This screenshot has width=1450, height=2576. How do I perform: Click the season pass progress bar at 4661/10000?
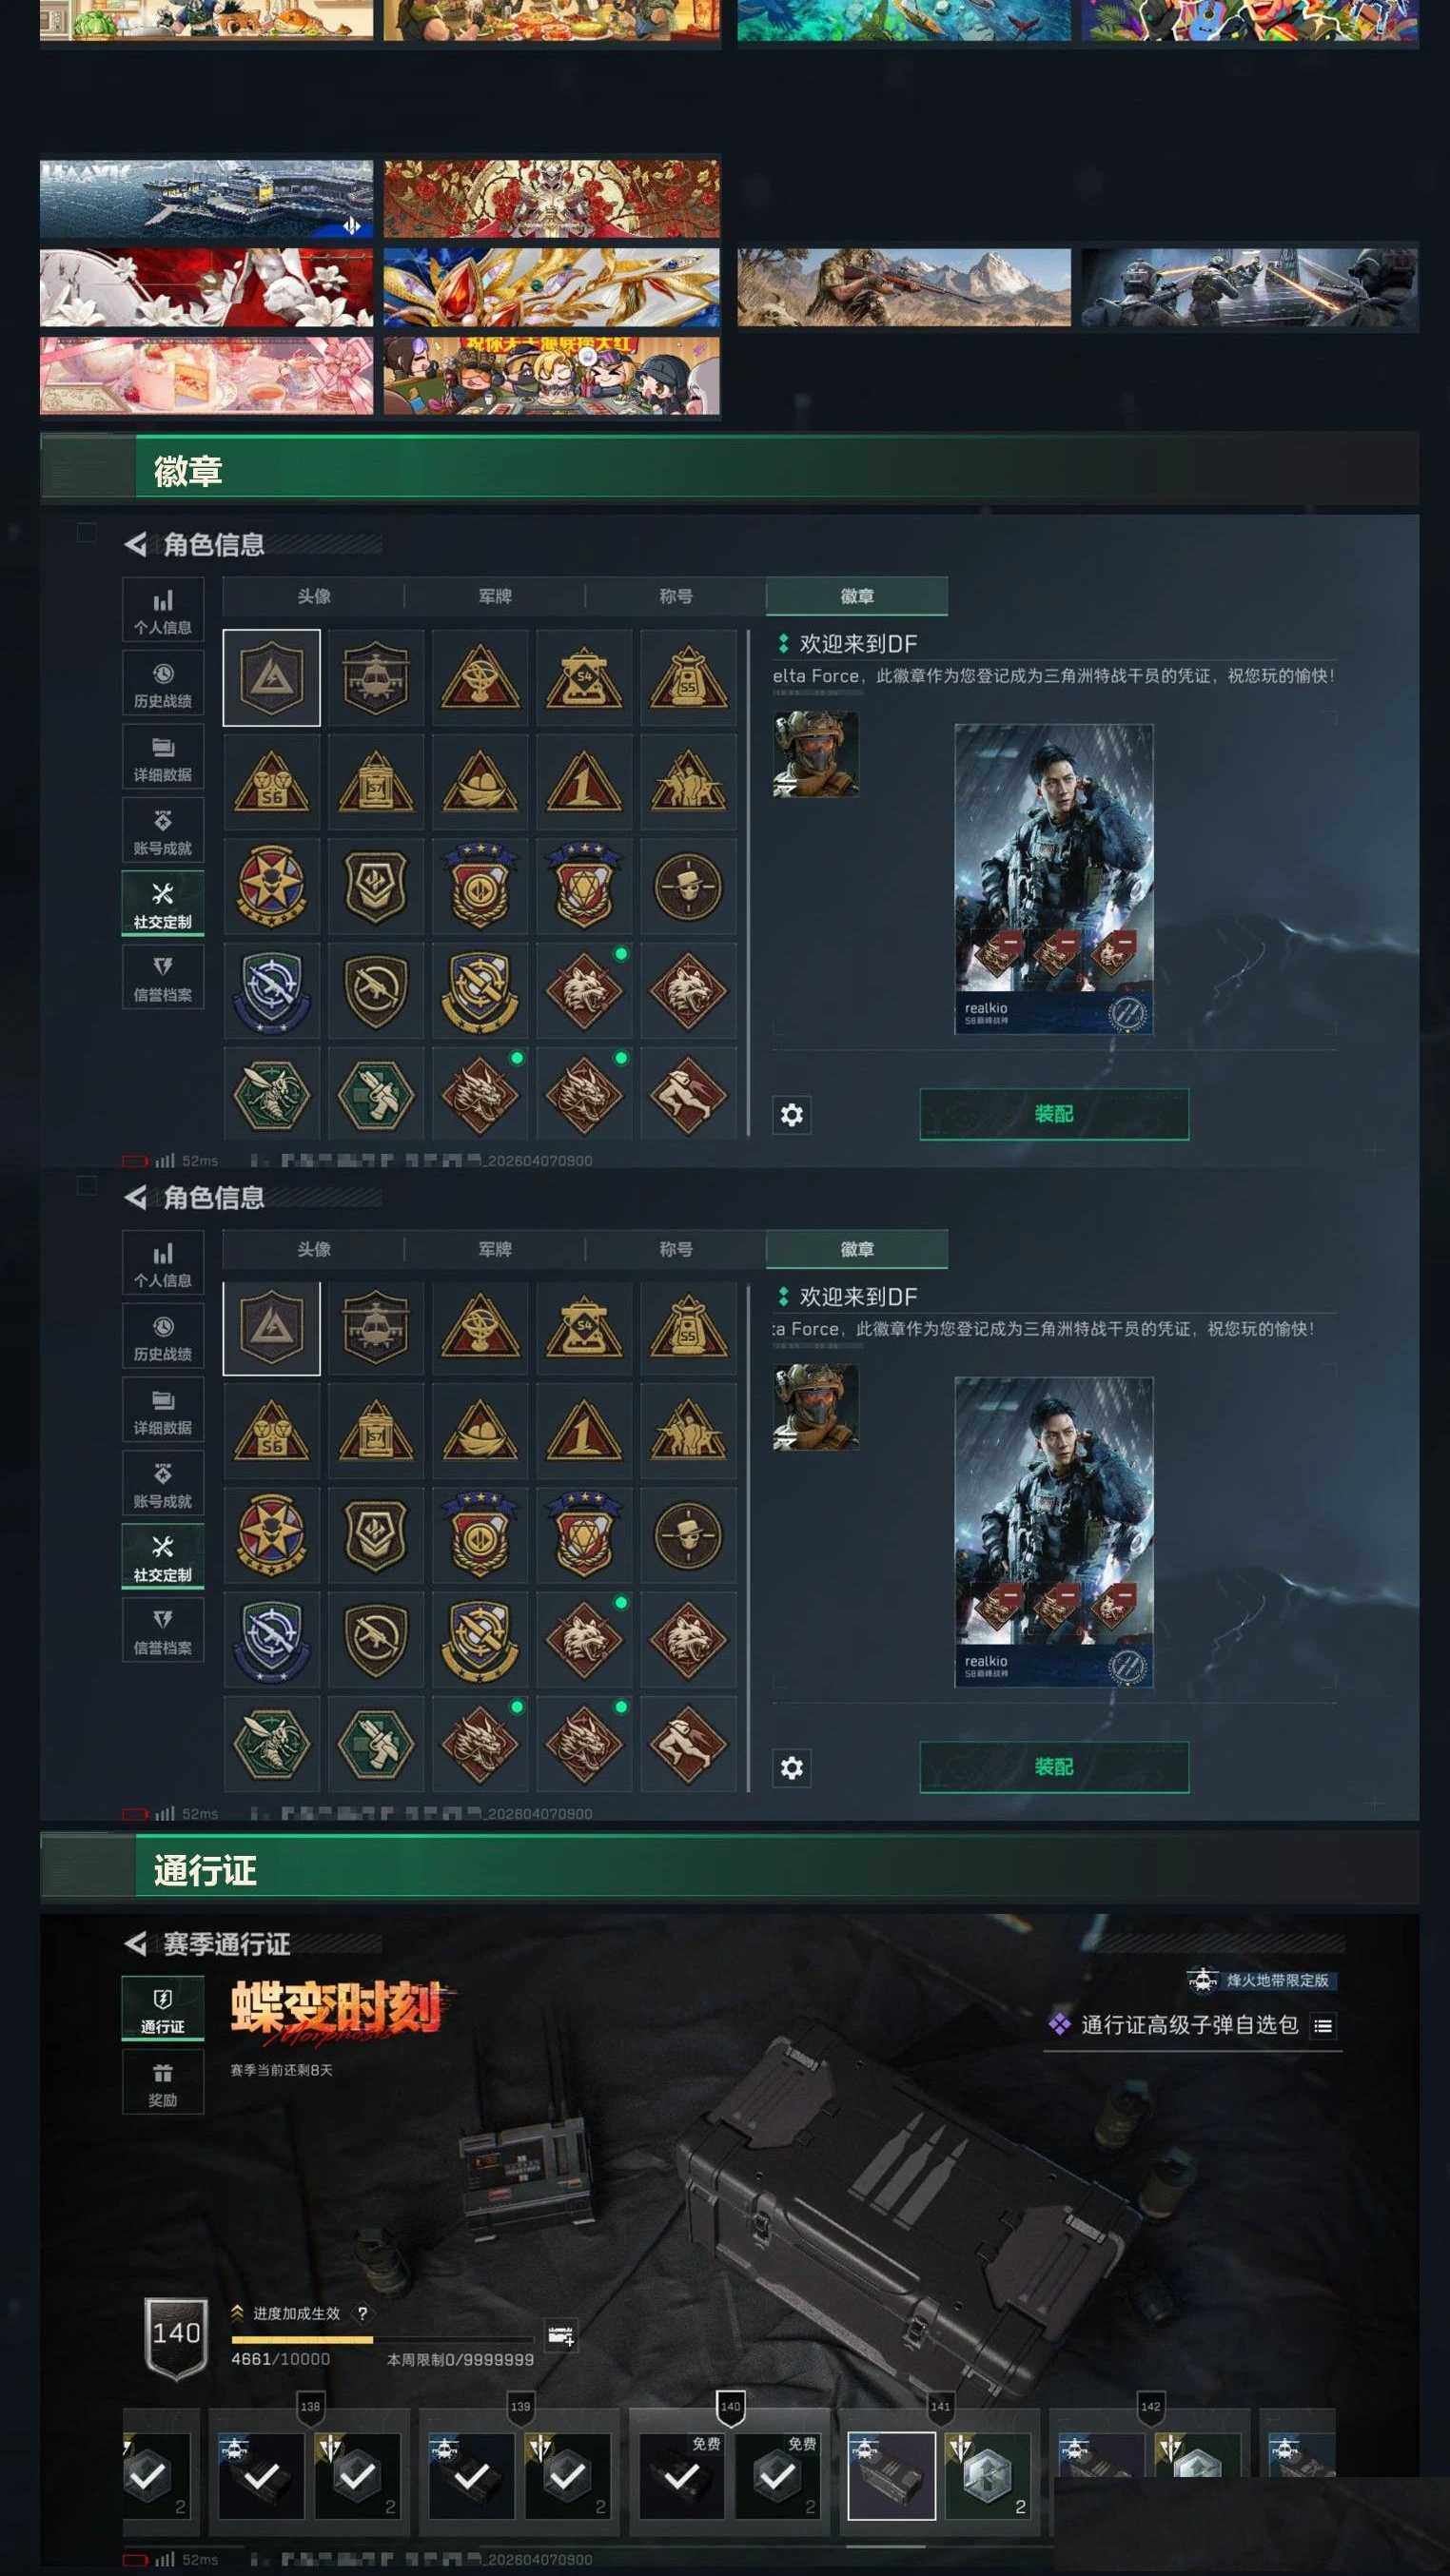pos(382,2340)
